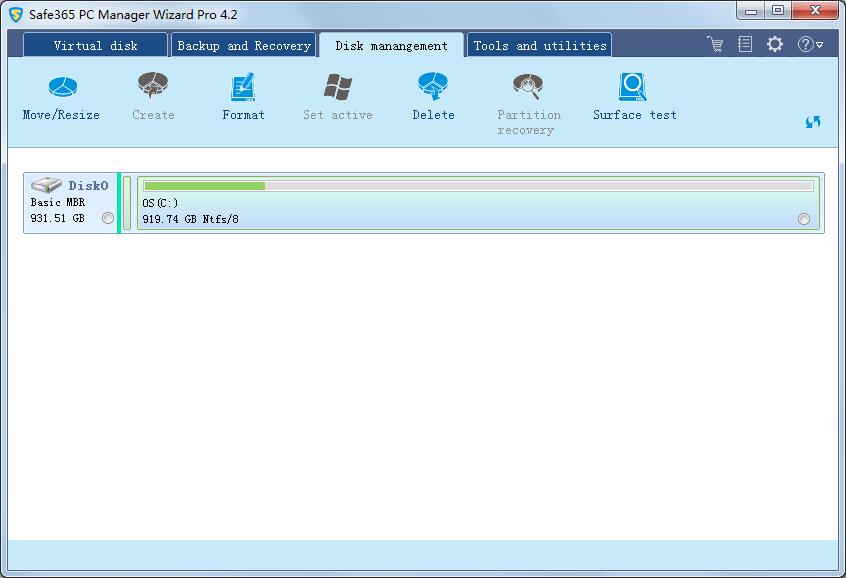Click the OS (C:) usage bar

point(478,186)
